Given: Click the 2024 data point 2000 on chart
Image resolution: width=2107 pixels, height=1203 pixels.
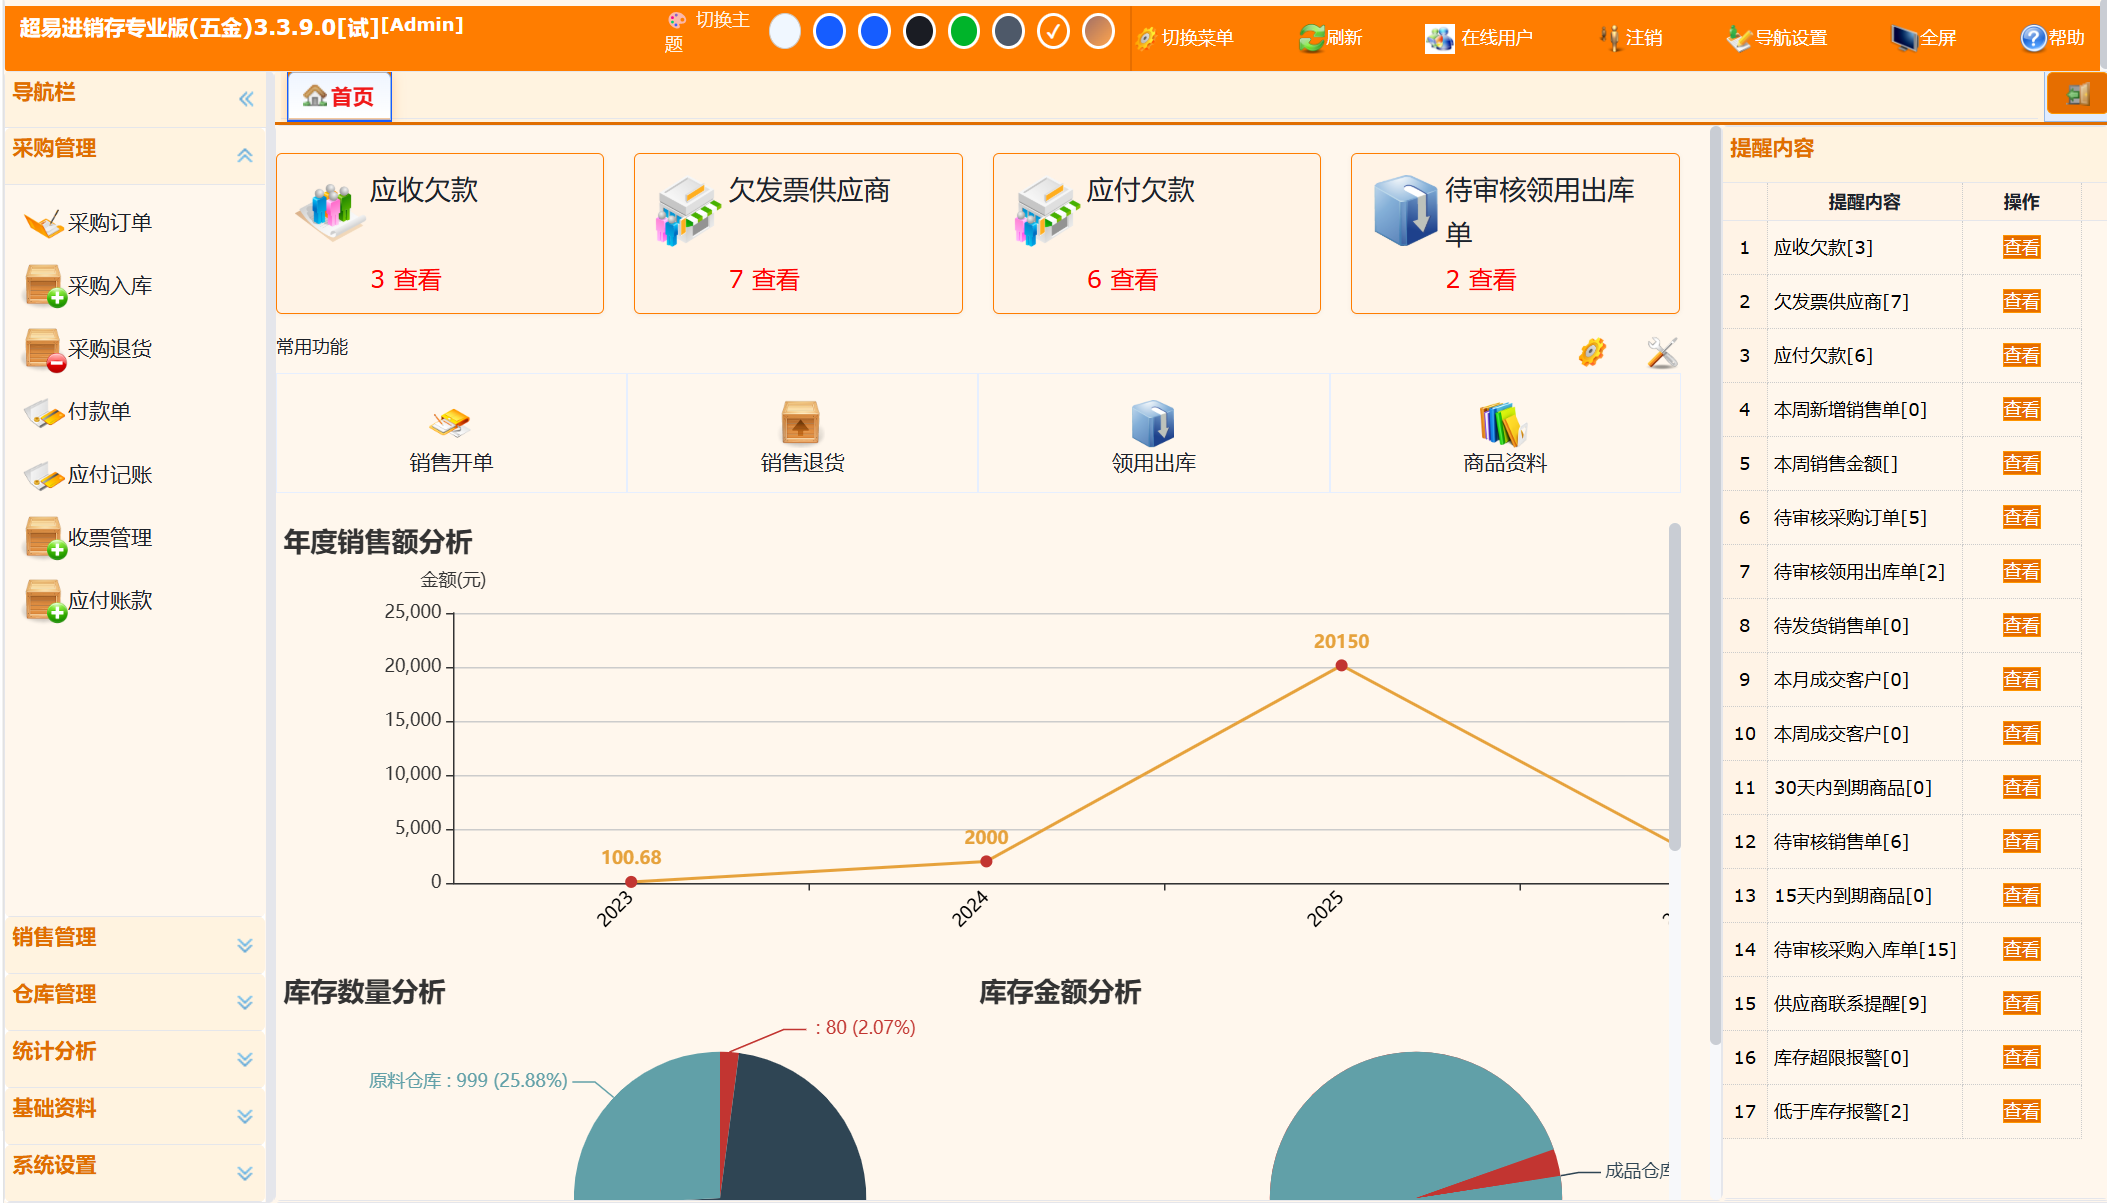Looking at the screenshot, I should pos(986,861).
